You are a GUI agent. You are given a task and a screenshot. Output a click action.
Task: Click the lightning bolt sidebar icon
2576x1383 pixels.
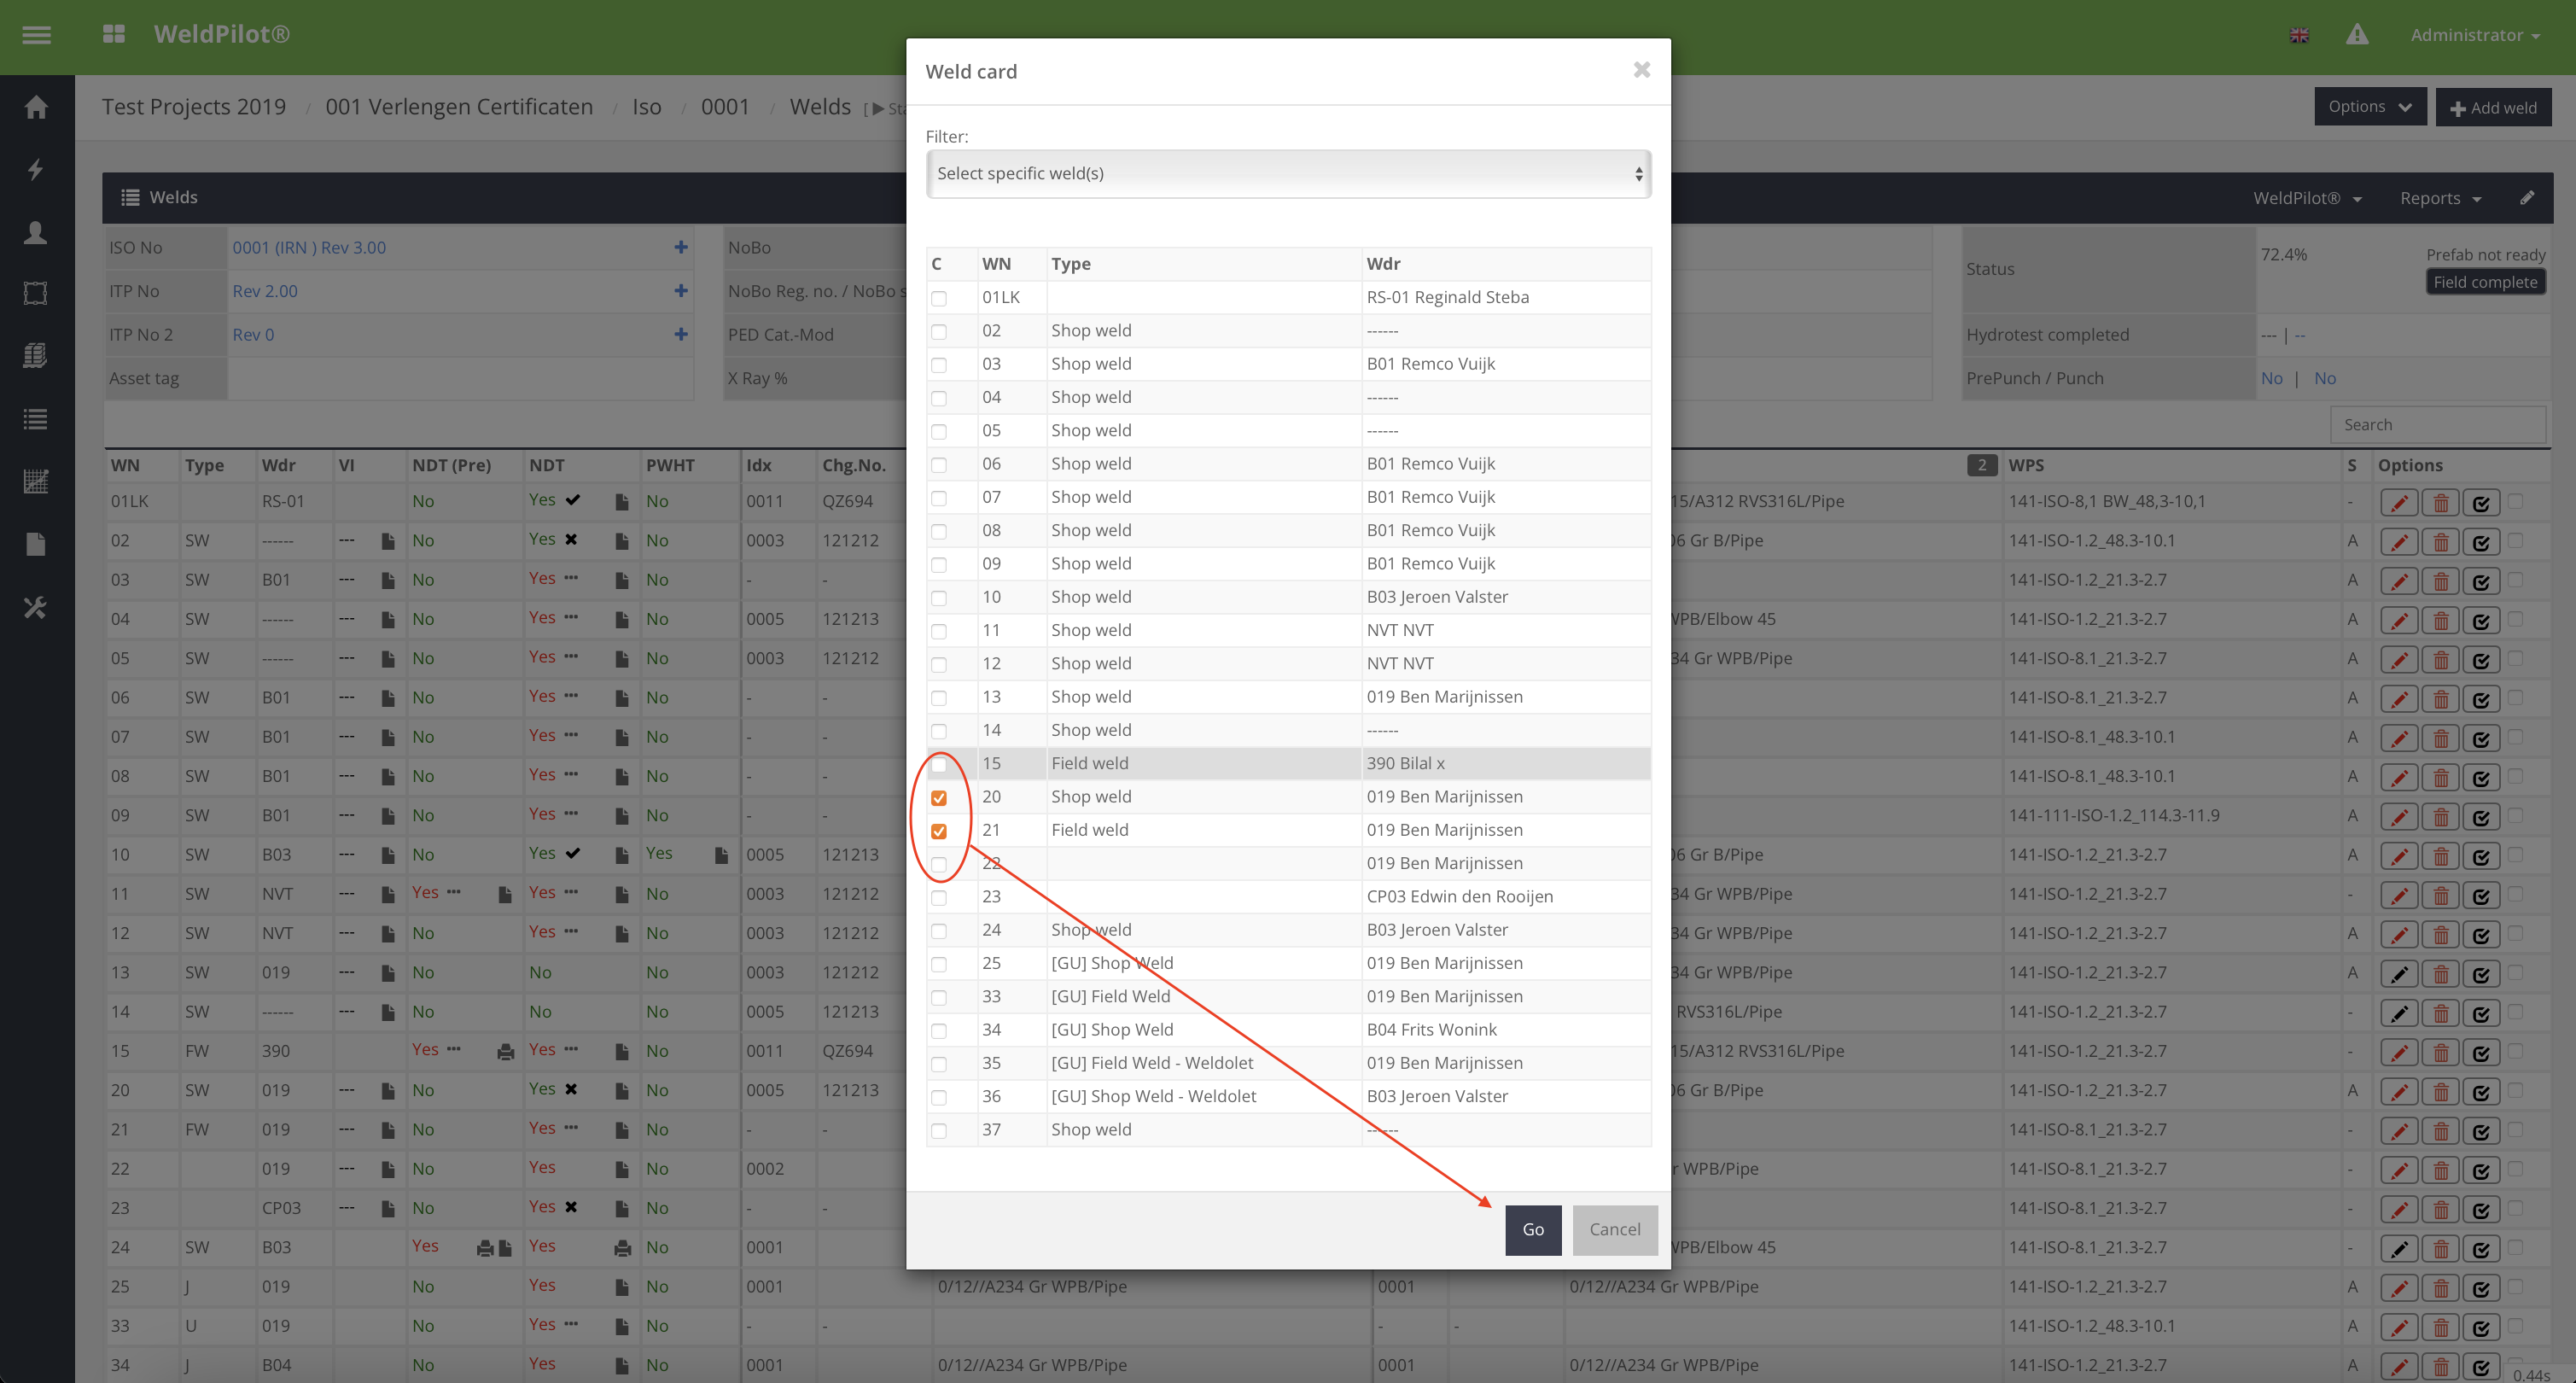pyautogui.click(x=36, y=169)
